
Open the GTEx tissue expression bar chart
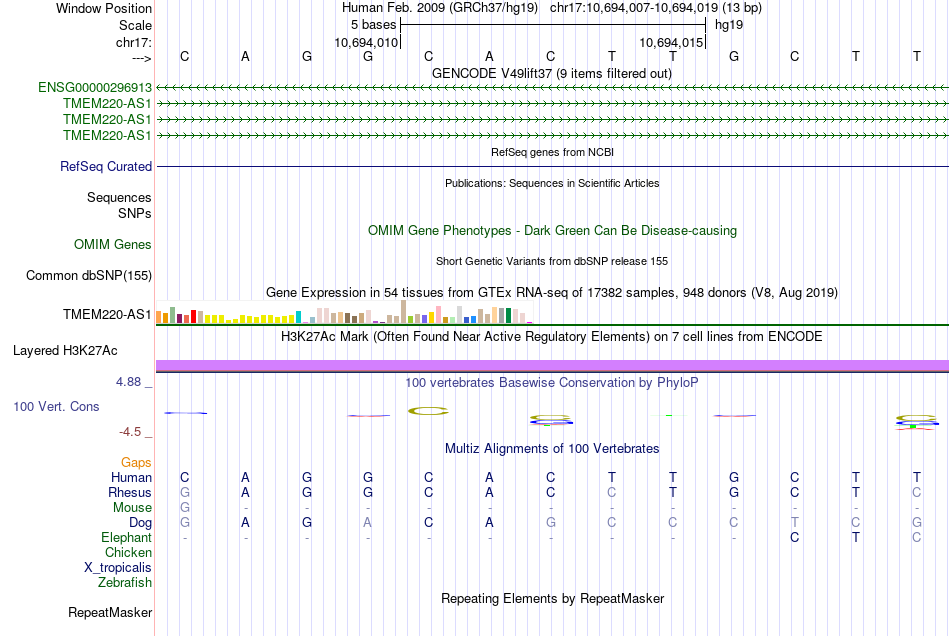click(344, 313)
